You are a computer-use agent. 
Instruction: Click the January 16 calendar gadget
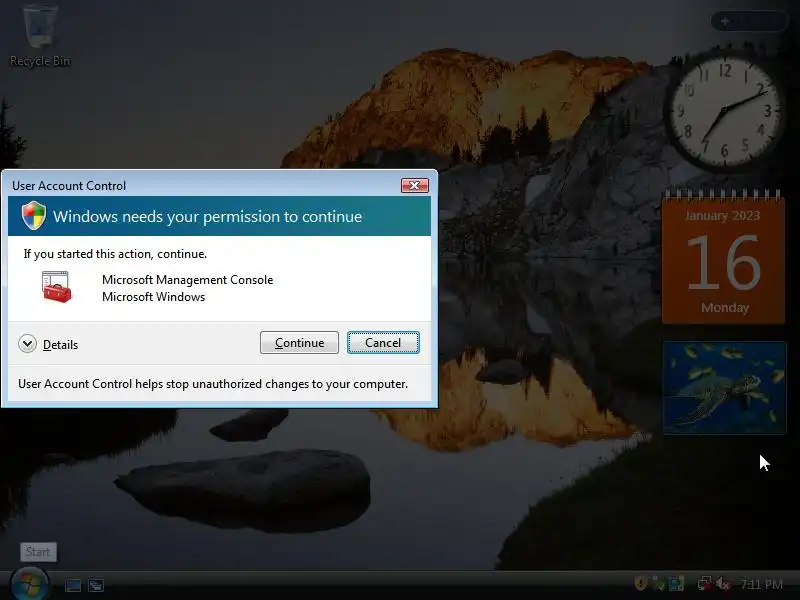[723, 257]
